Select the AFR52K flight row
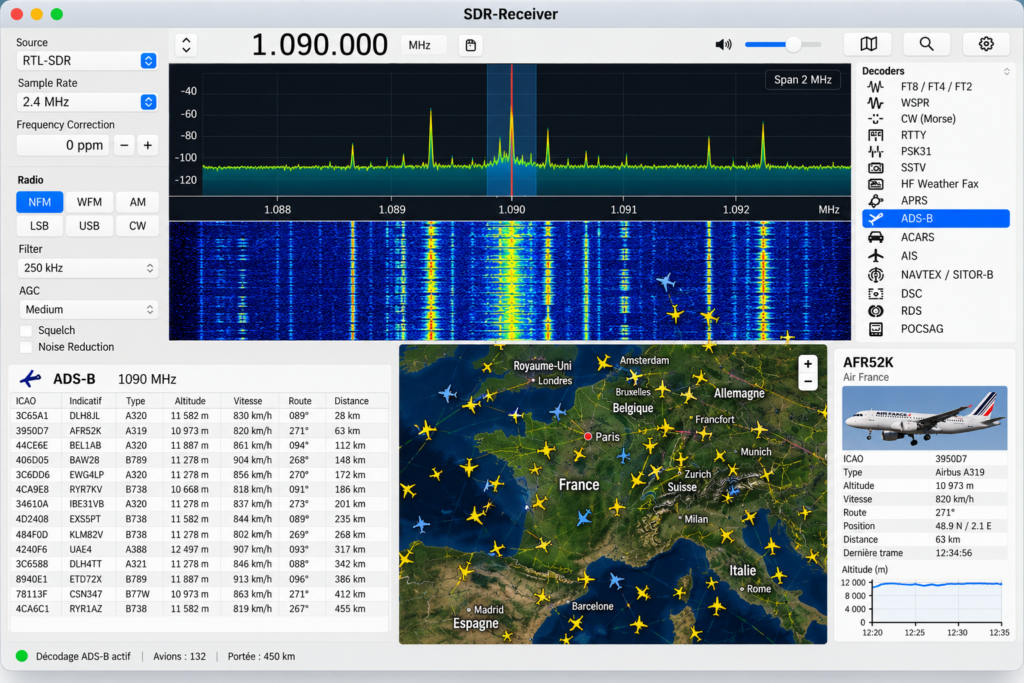The width and height of the screenshot is (1024, 683). 199,431
